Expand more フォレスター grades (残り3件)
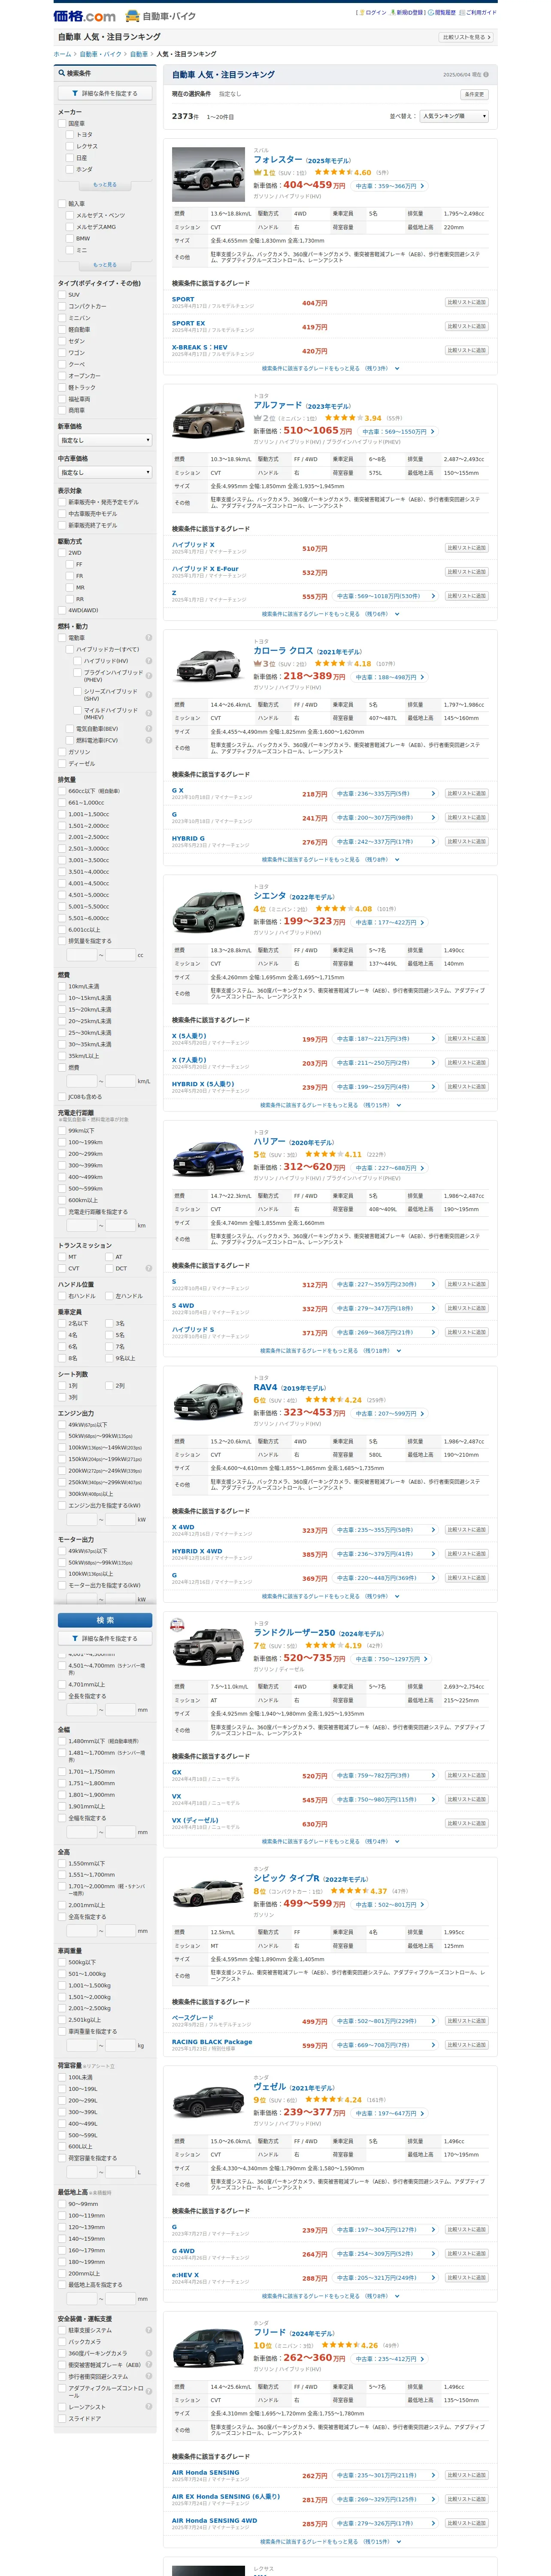 pyautogui.click(x=330, y=368)
